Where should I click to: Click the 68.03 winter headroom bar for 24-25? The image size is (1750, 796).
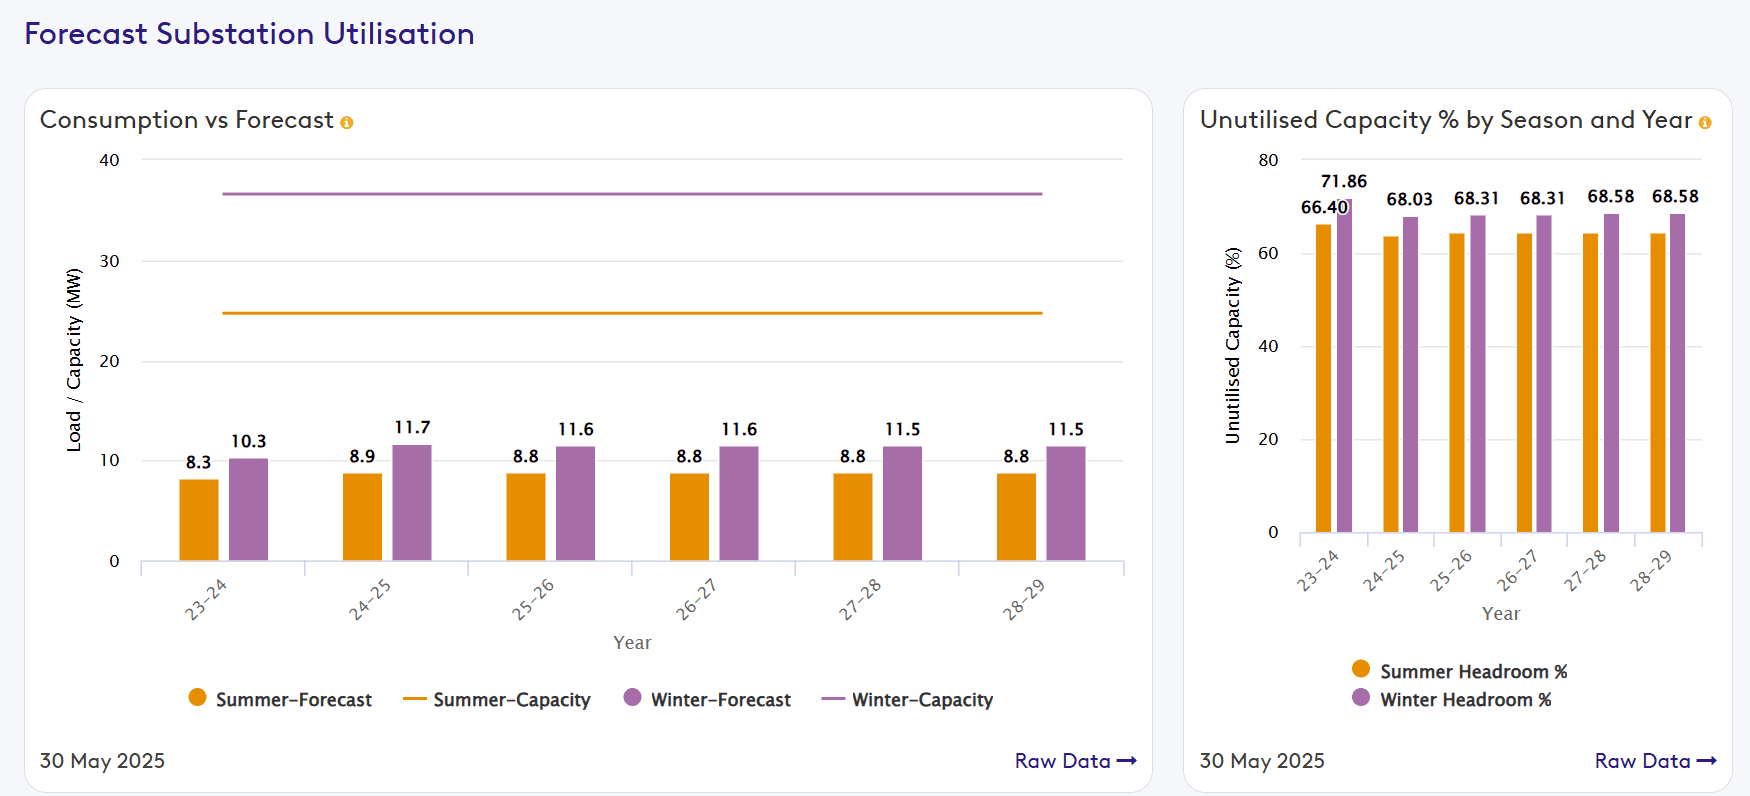1410,375
